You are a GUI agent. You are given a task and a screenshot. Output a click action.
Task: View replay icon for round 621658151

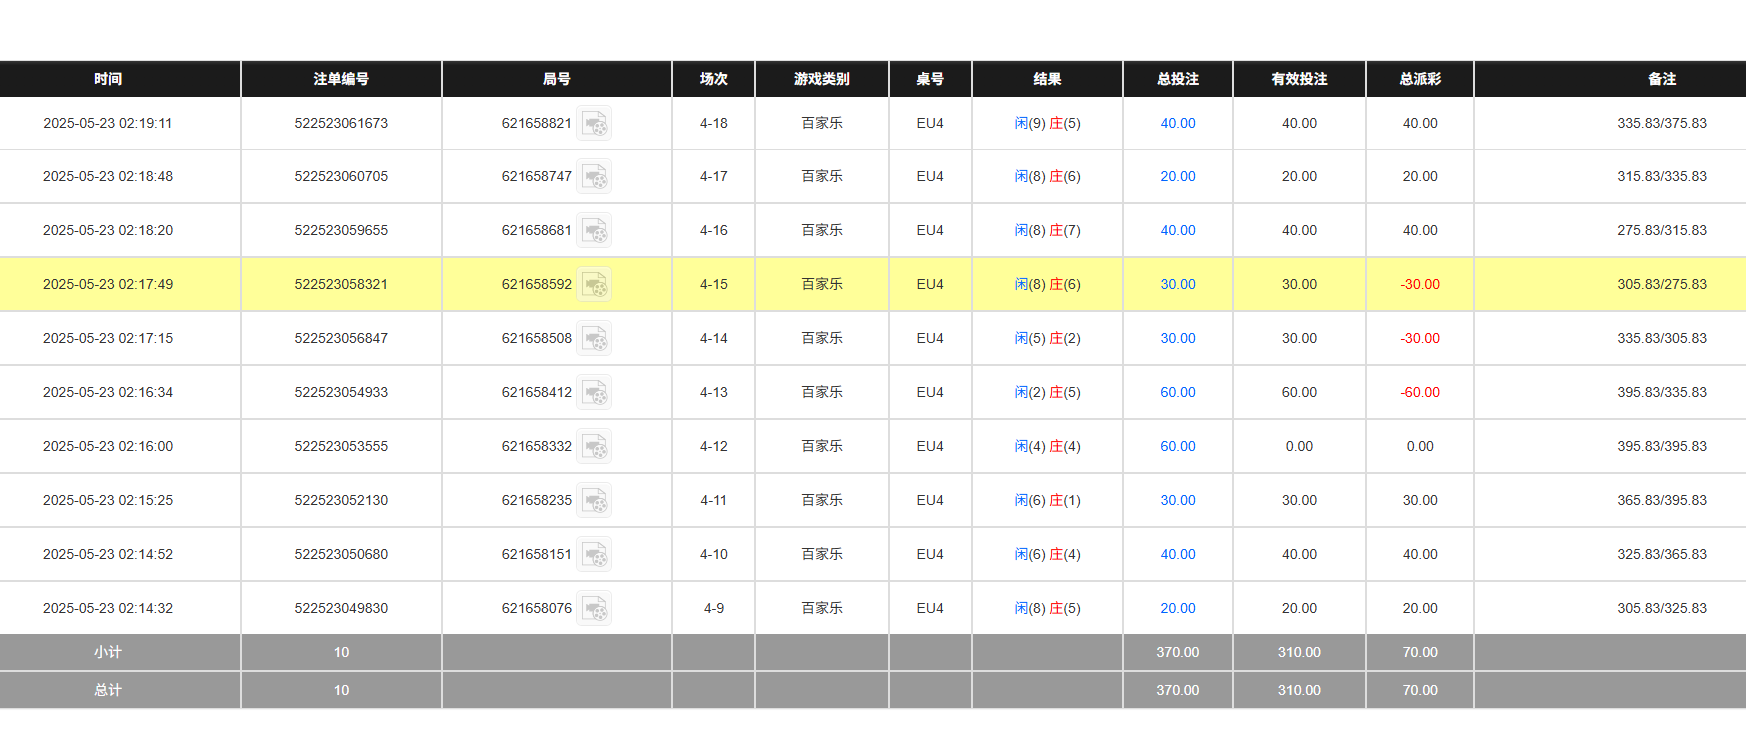coord(595,555)
